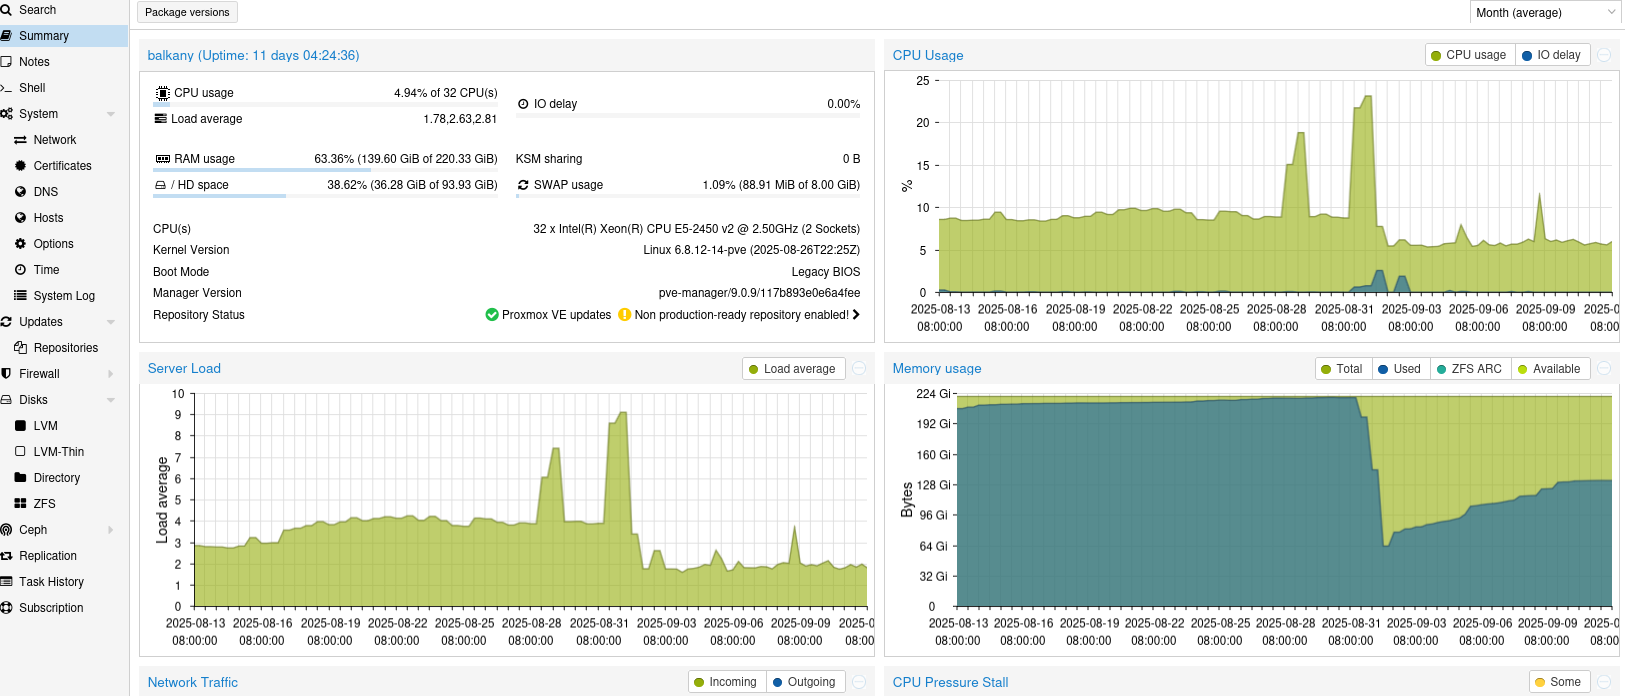Collapse the System tree section arrow
The height and width of the screenshot is (696, 1625).
(110, 114)
